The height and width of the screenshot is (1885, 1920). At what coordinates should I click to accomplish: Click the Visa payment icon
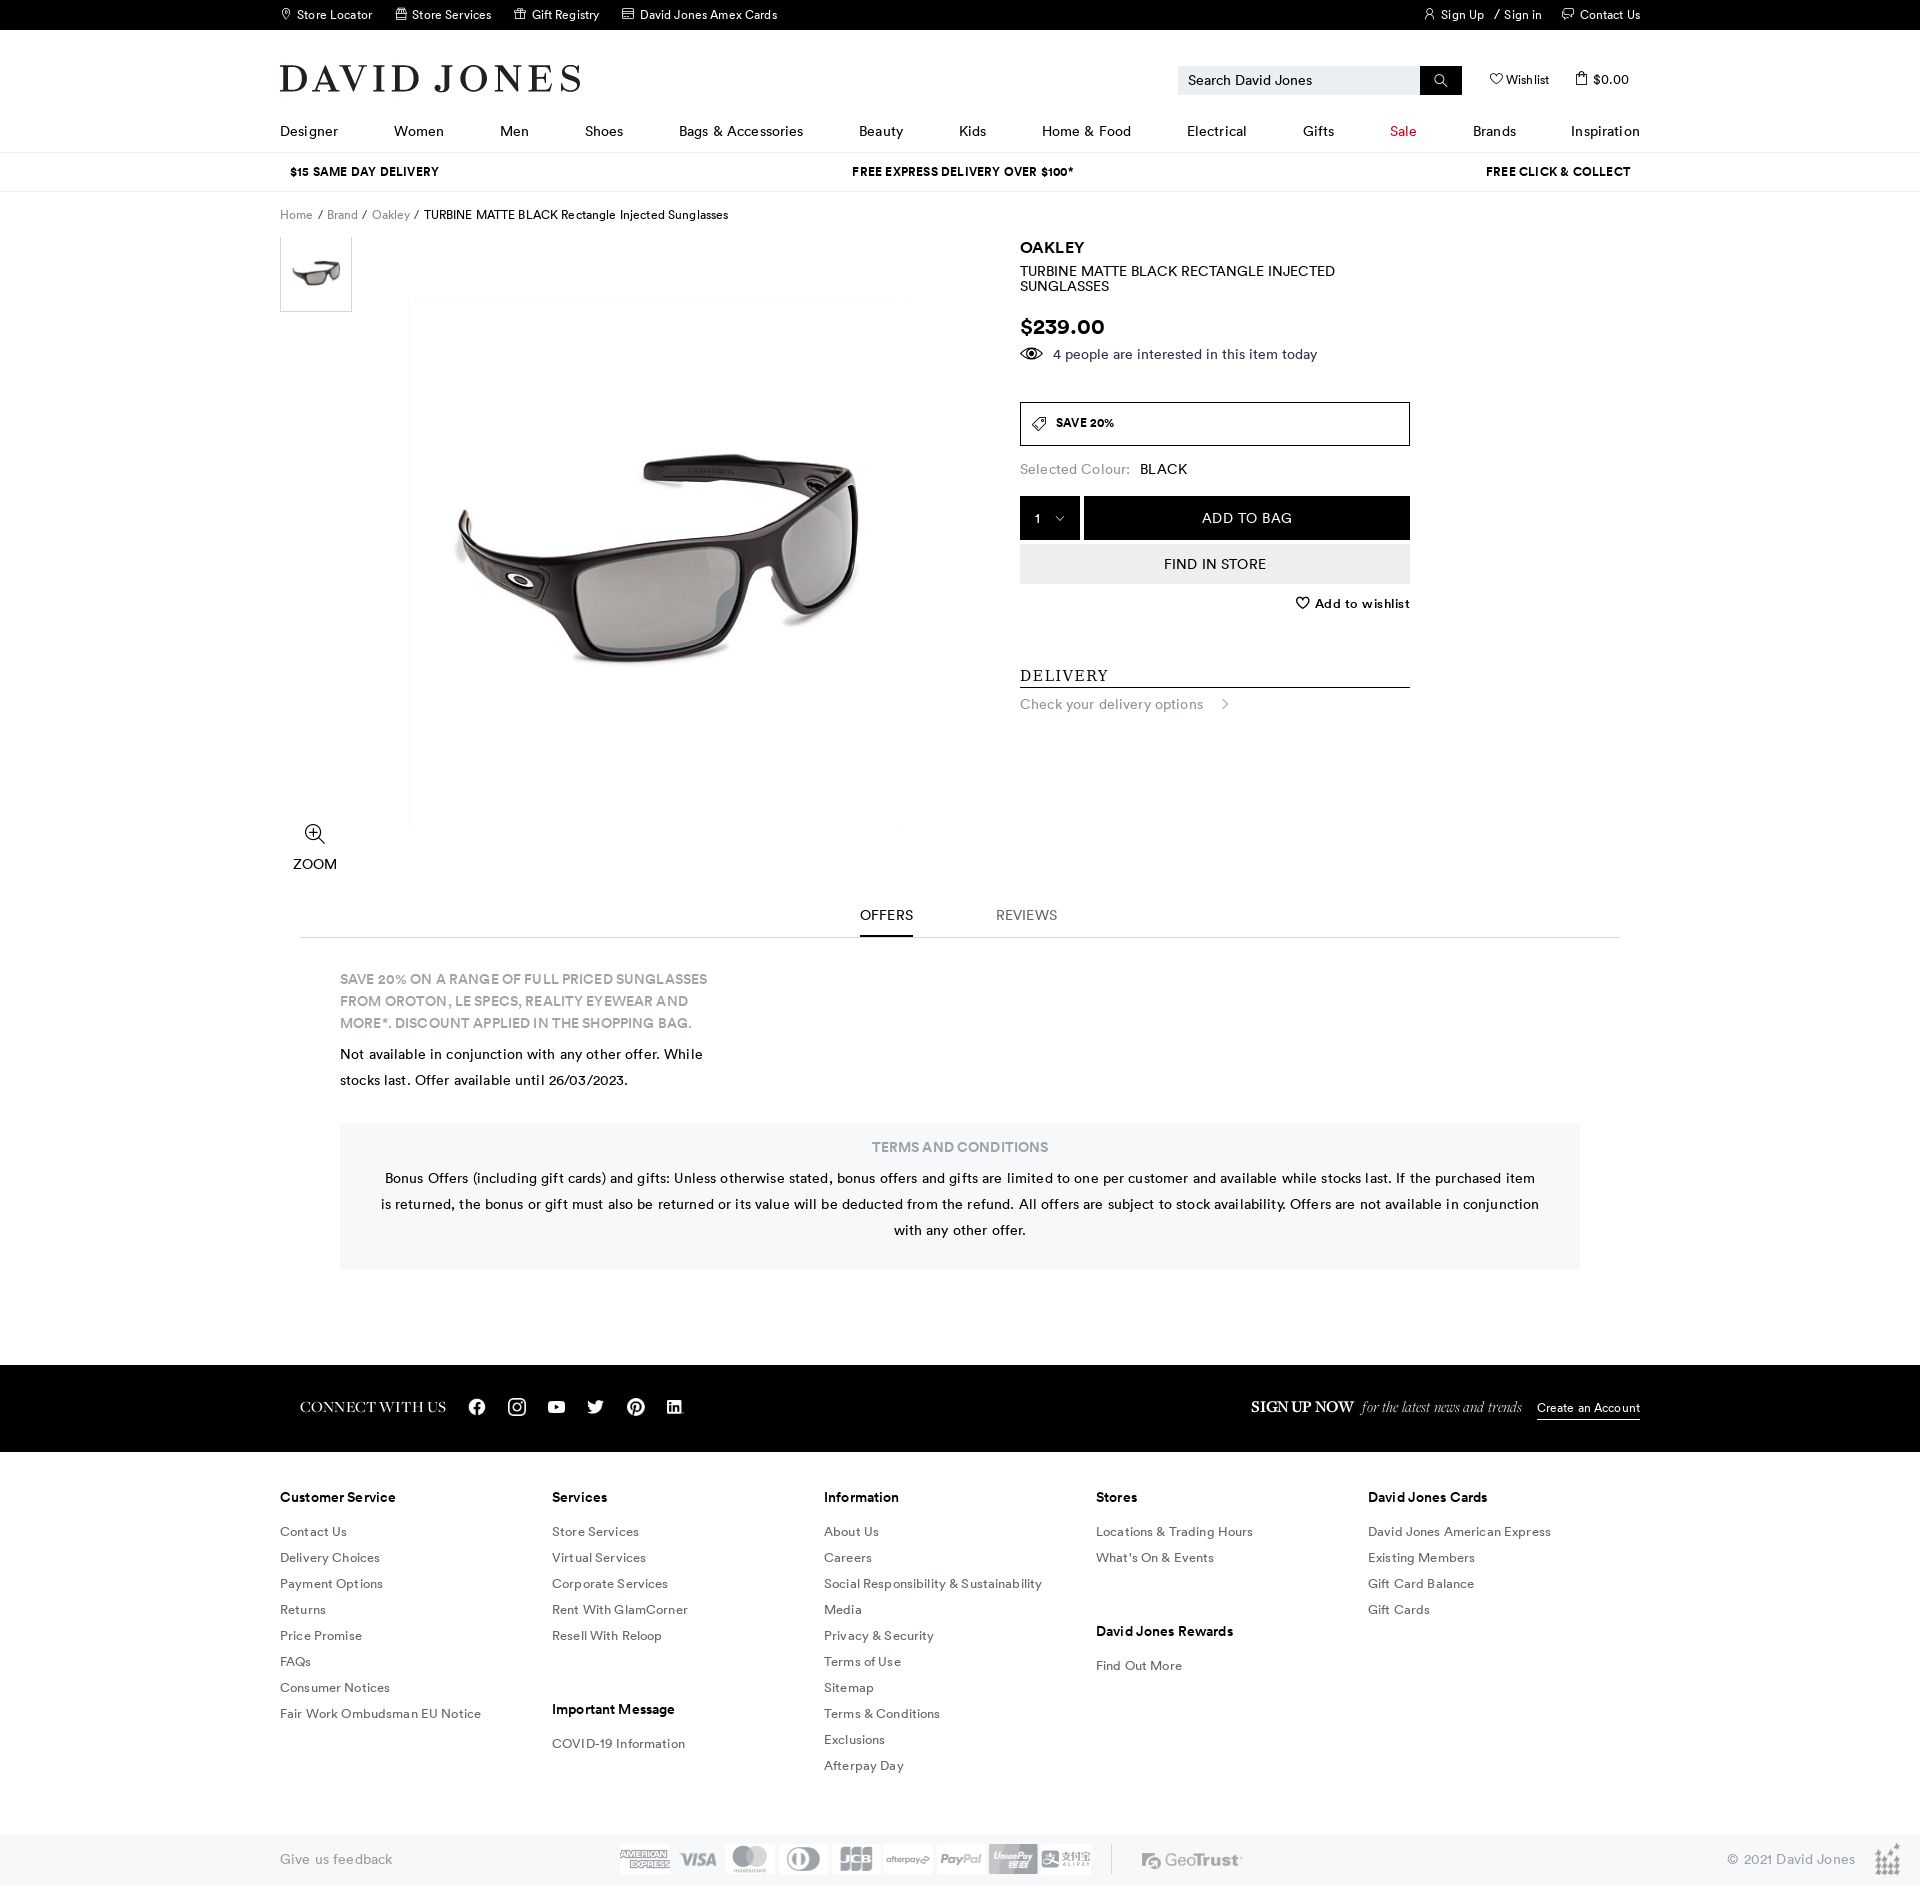(x=698, y=1859)
